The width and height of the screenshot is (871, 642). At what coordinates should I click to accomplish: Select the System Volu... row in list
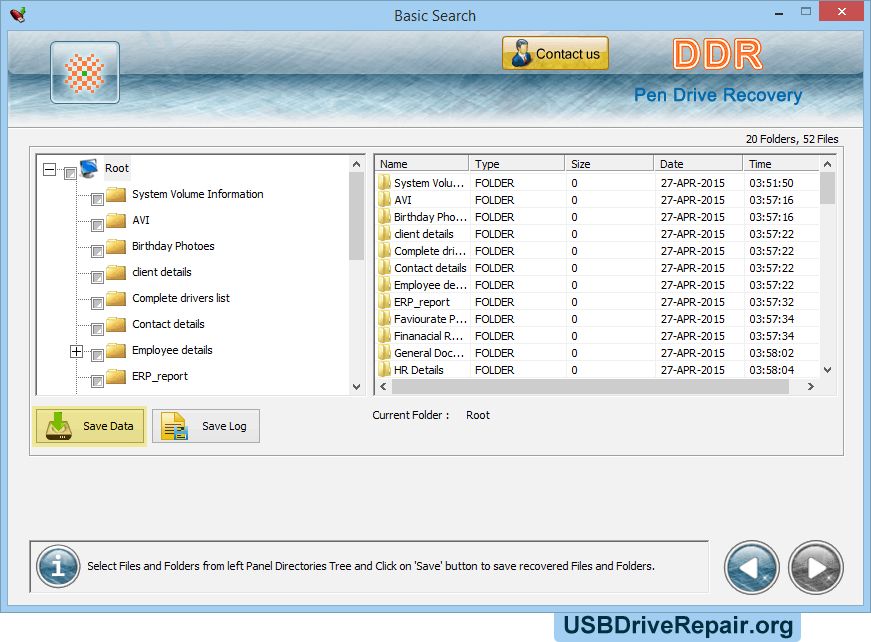coord(598,183)
